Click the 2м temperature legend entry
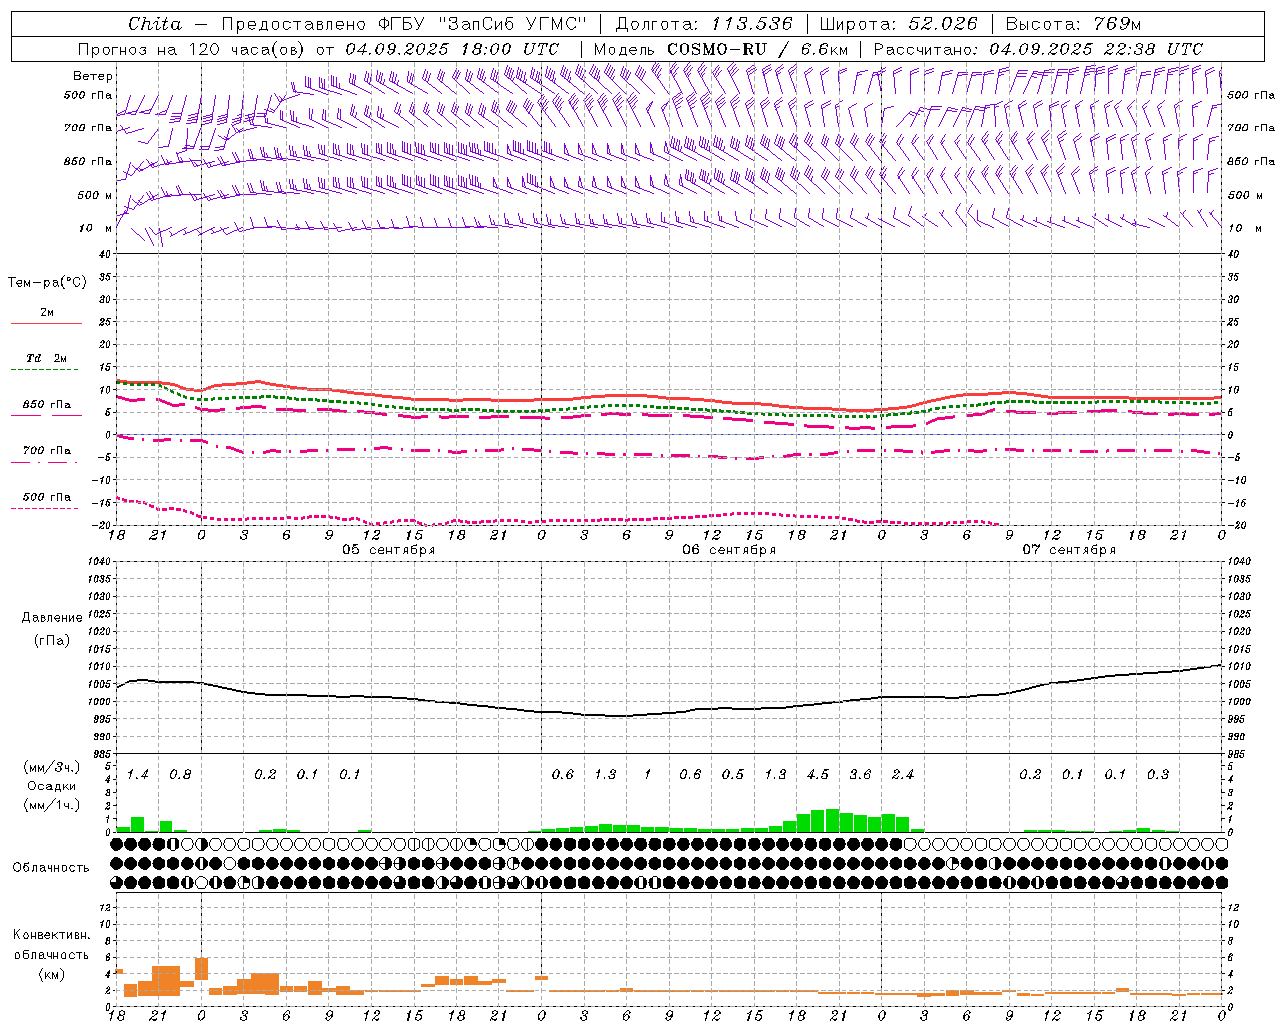 (x=47, y=313)
